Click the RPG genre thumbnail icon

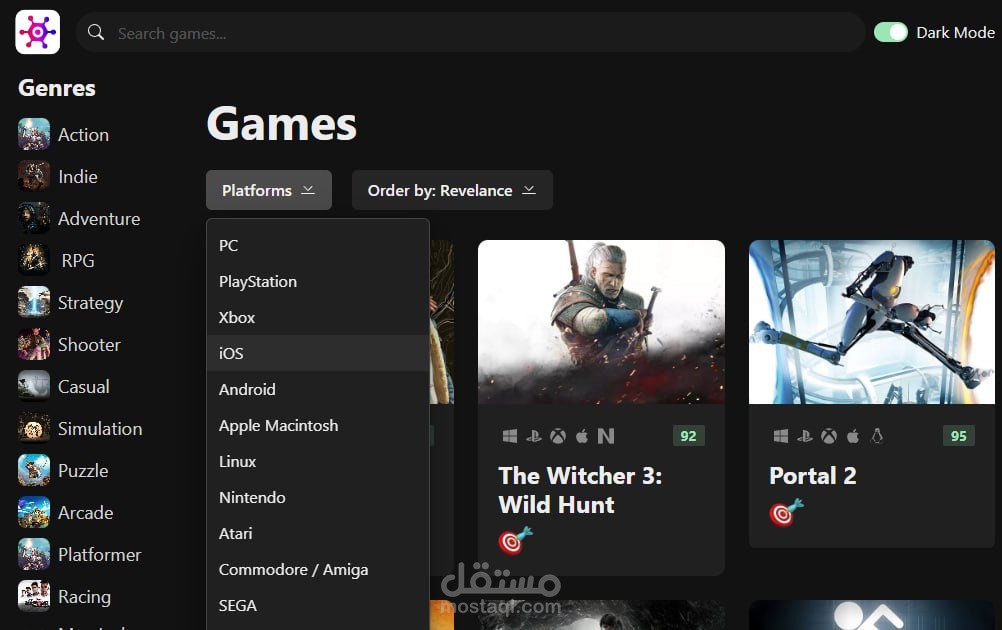34,260
